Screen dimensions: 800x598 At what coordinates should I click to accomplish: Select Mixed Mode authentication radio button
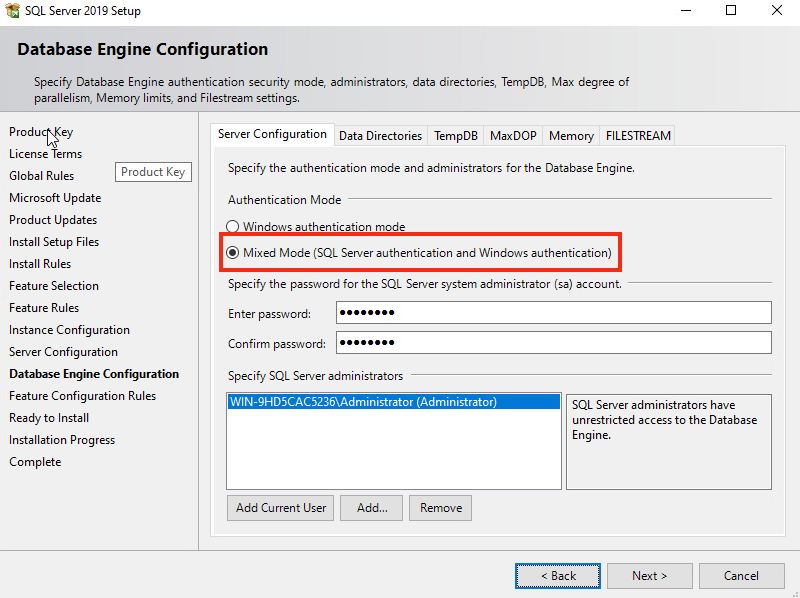[233, 253]
